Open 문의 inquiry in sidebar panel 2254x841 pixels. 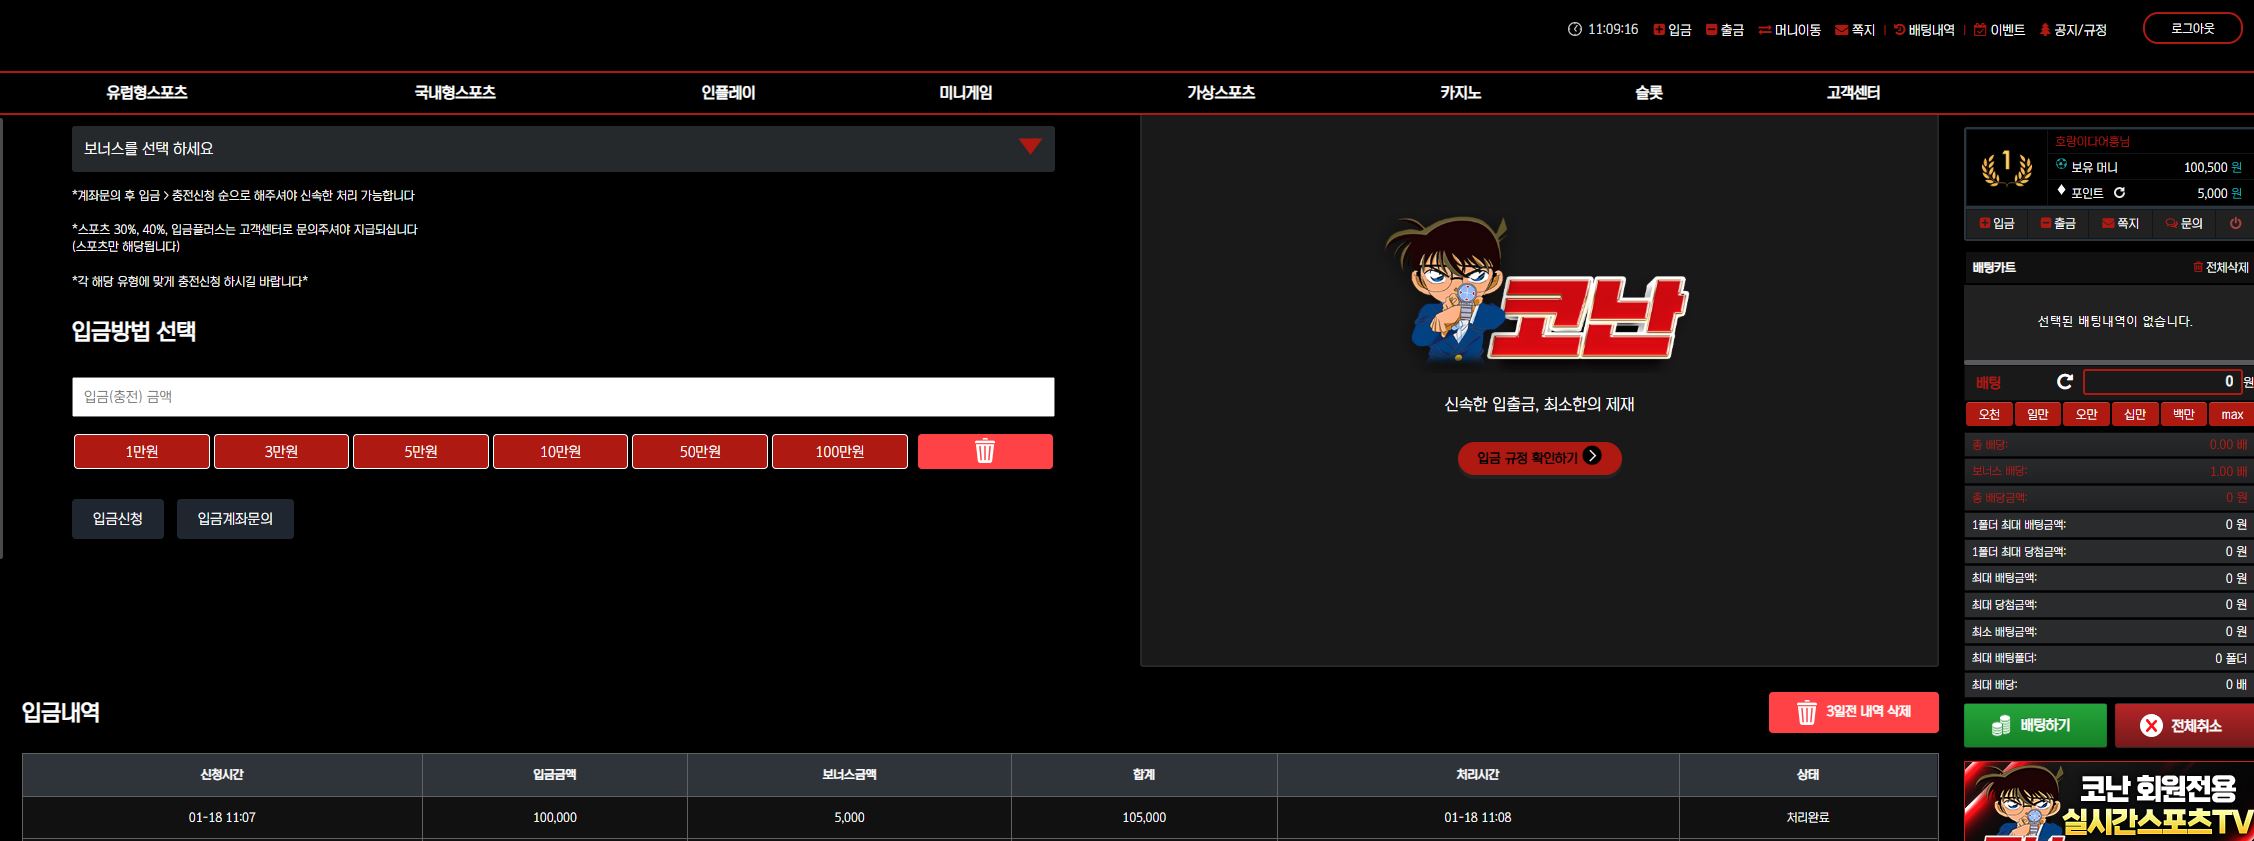[2184, 223]
